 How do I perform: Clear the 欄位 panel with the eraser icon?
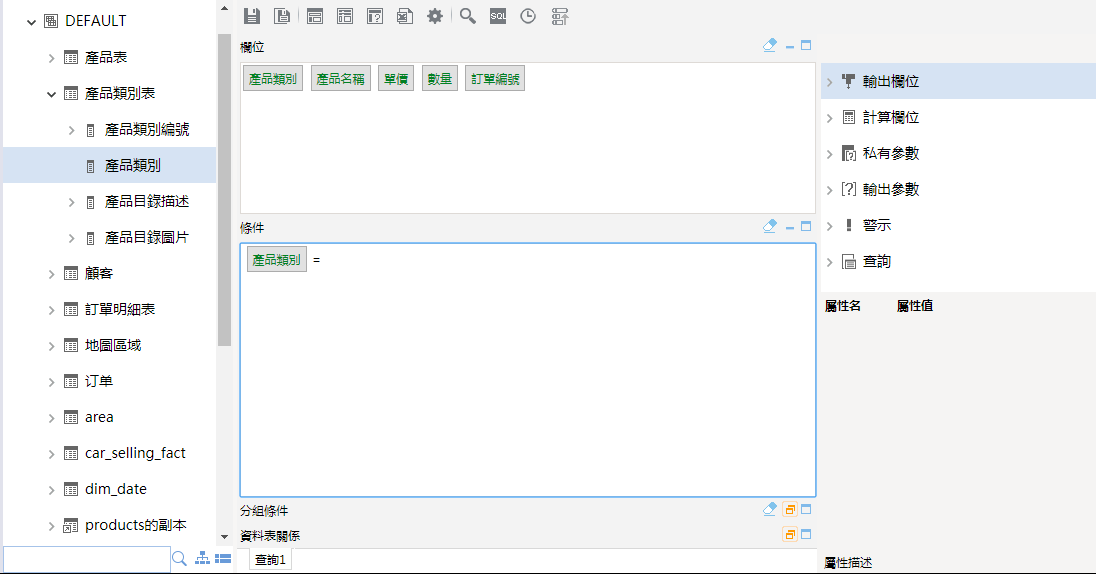769,45
